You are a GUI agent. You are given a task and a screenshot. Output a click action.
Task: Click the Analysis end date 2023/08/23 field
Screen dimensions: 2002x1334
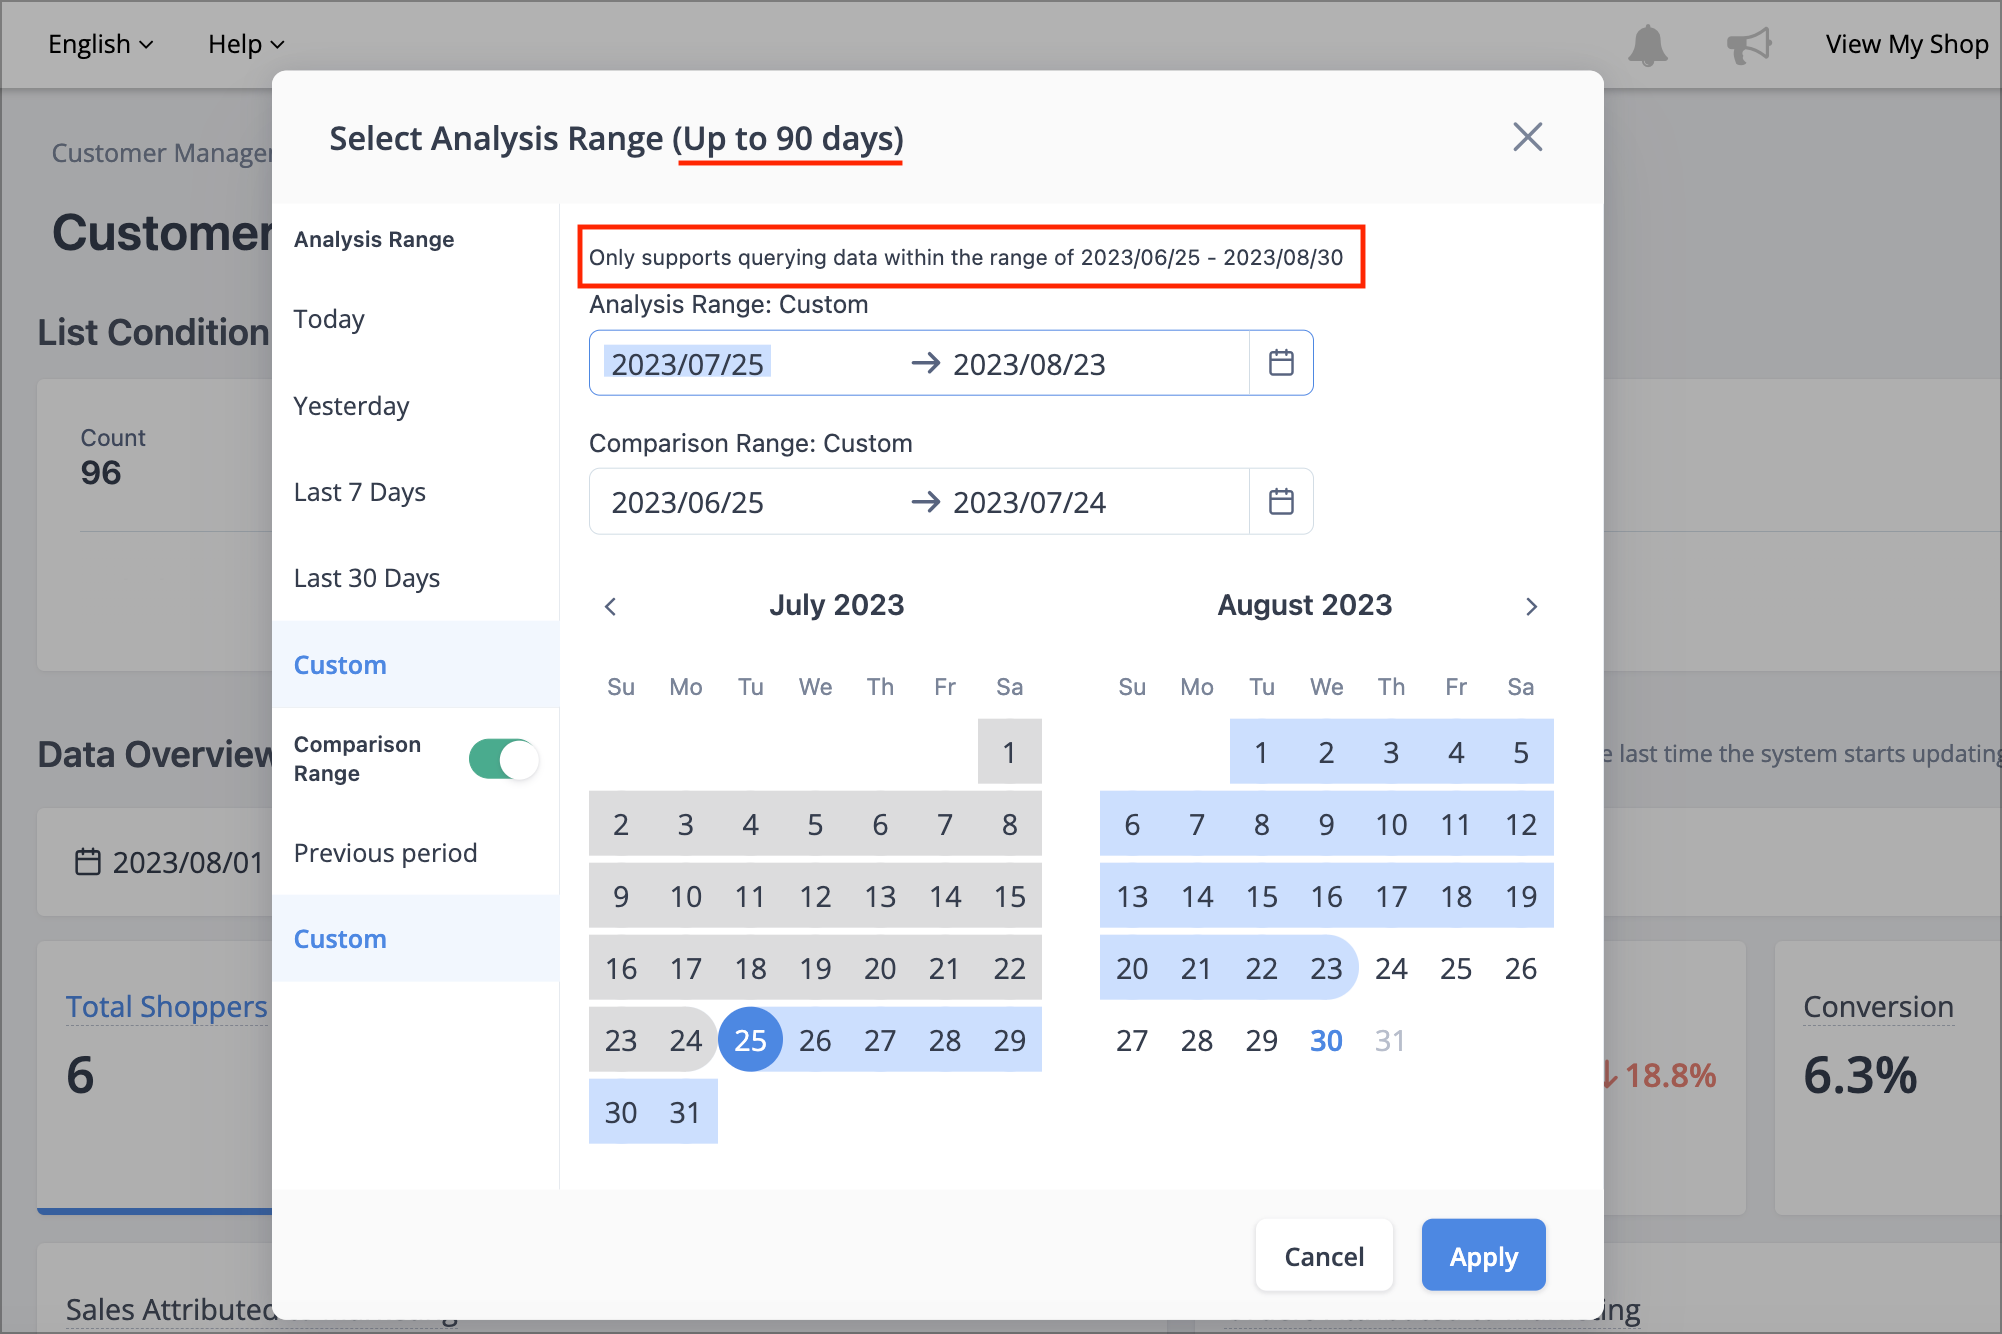point(1029,364)
